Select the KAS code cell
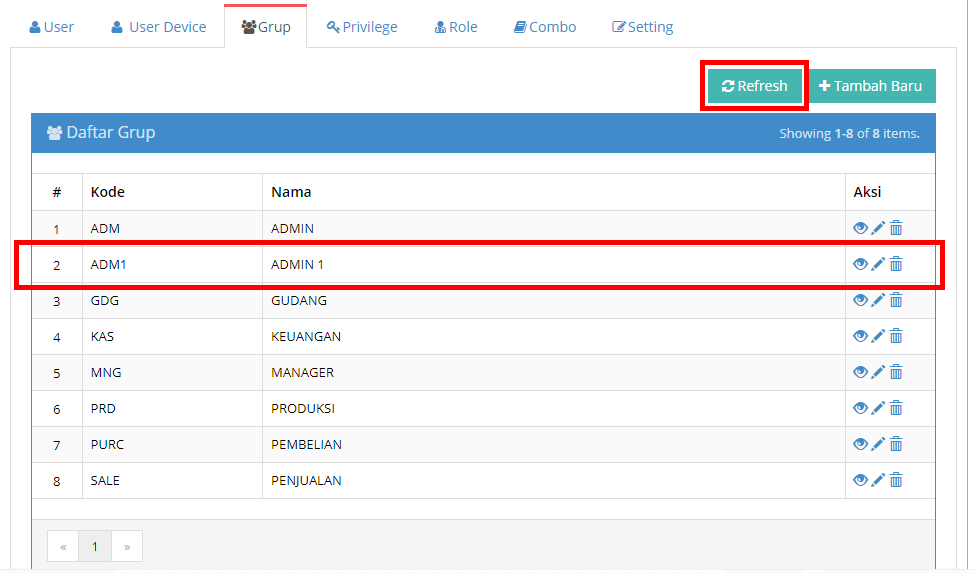Image resolution: width=977 pixels, height=573 pixels. pos(172,337)
